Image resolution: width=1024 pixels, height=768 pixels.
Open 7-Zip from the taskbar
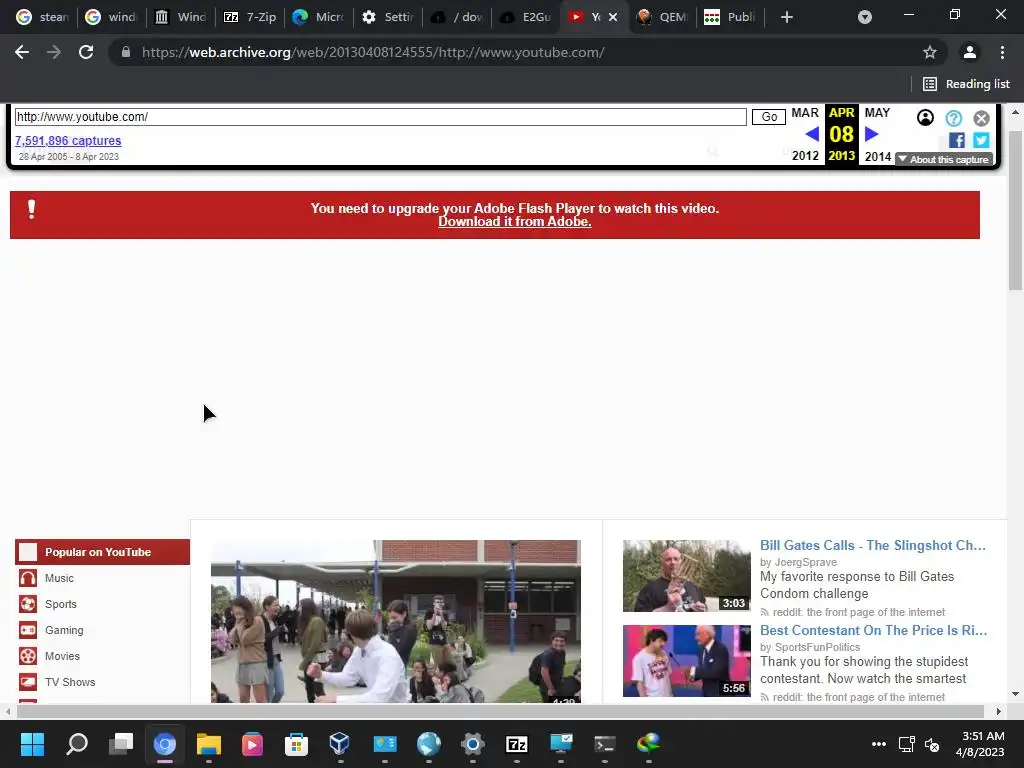click(x=517, y=744)
